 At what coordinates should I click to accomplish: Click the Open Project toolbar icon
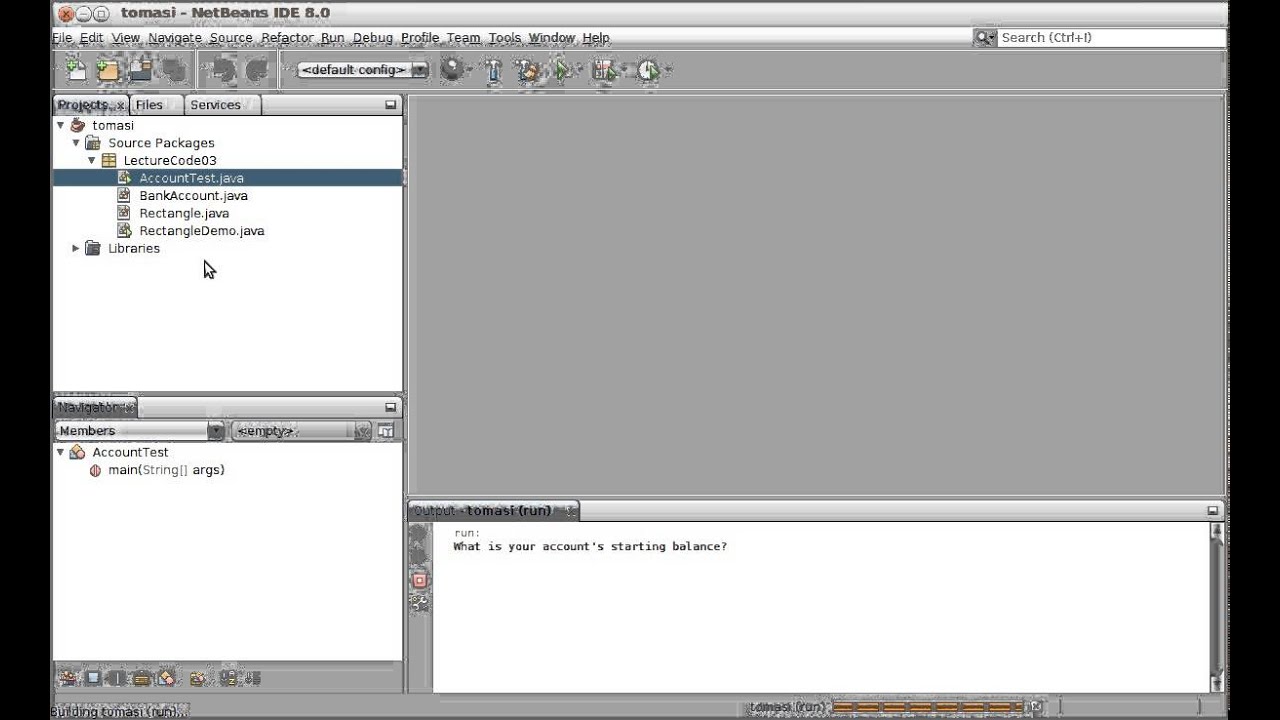(x=140, y=70)
